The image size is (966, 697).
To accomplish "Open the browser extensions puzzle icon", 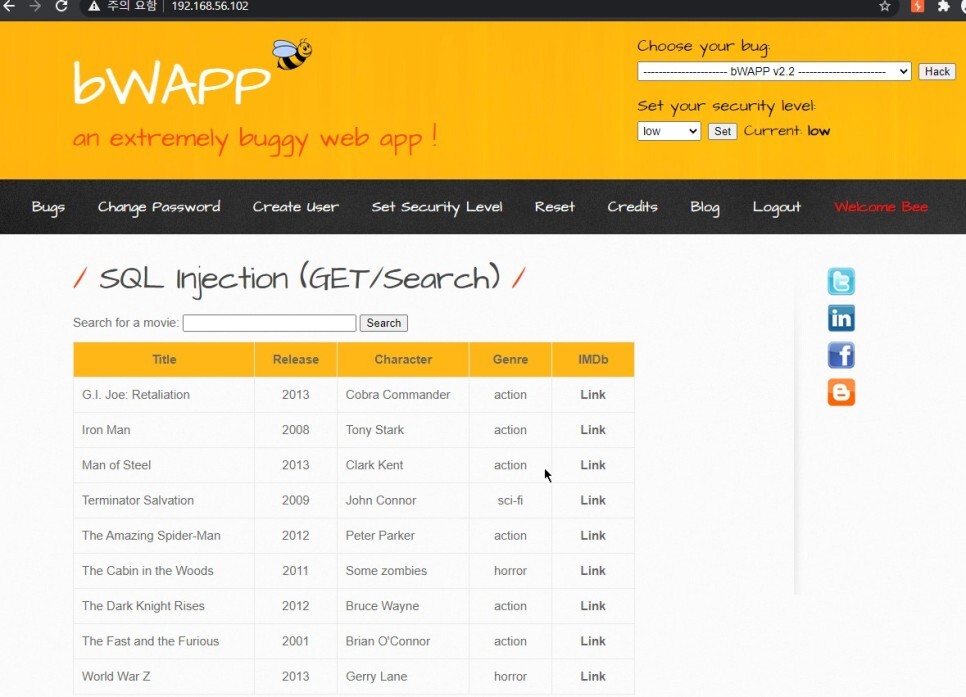I will pyautogui.click(x=943, y=6).
